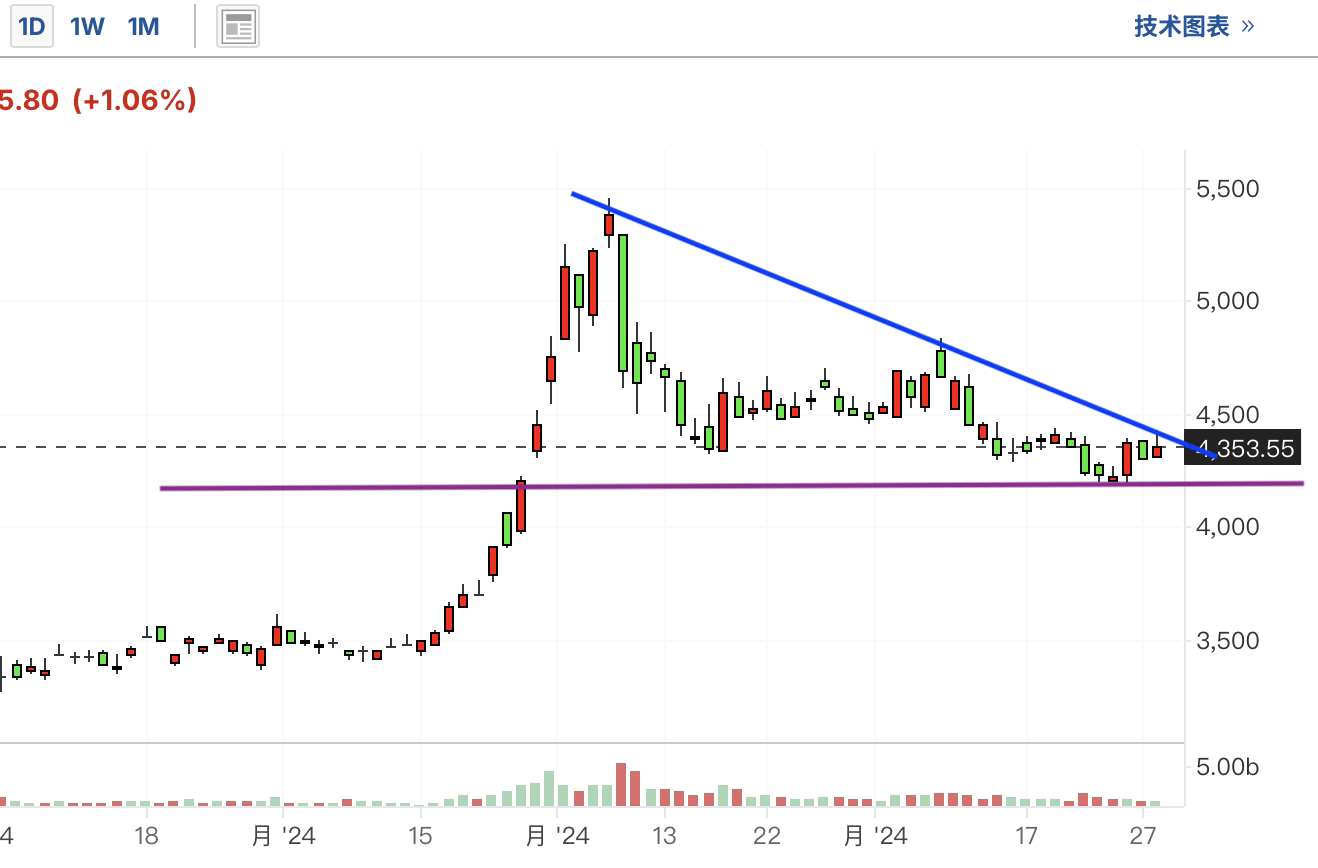1318x868 pixels.
Task: Switch to the 1W timeframe
Action: tap(87, 27)
